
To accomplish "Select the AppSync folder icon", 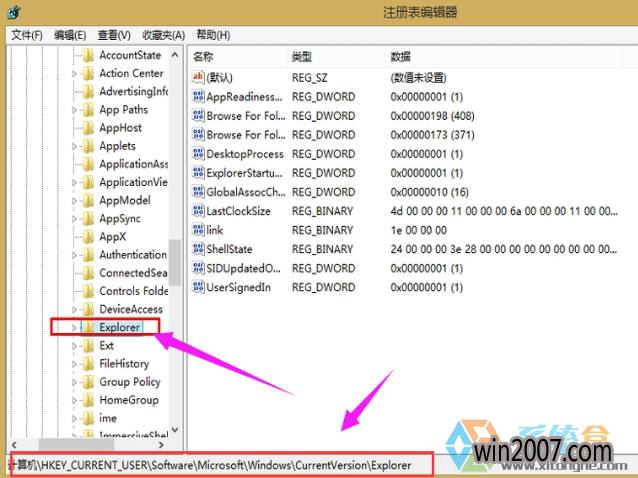I will (88, 218).
